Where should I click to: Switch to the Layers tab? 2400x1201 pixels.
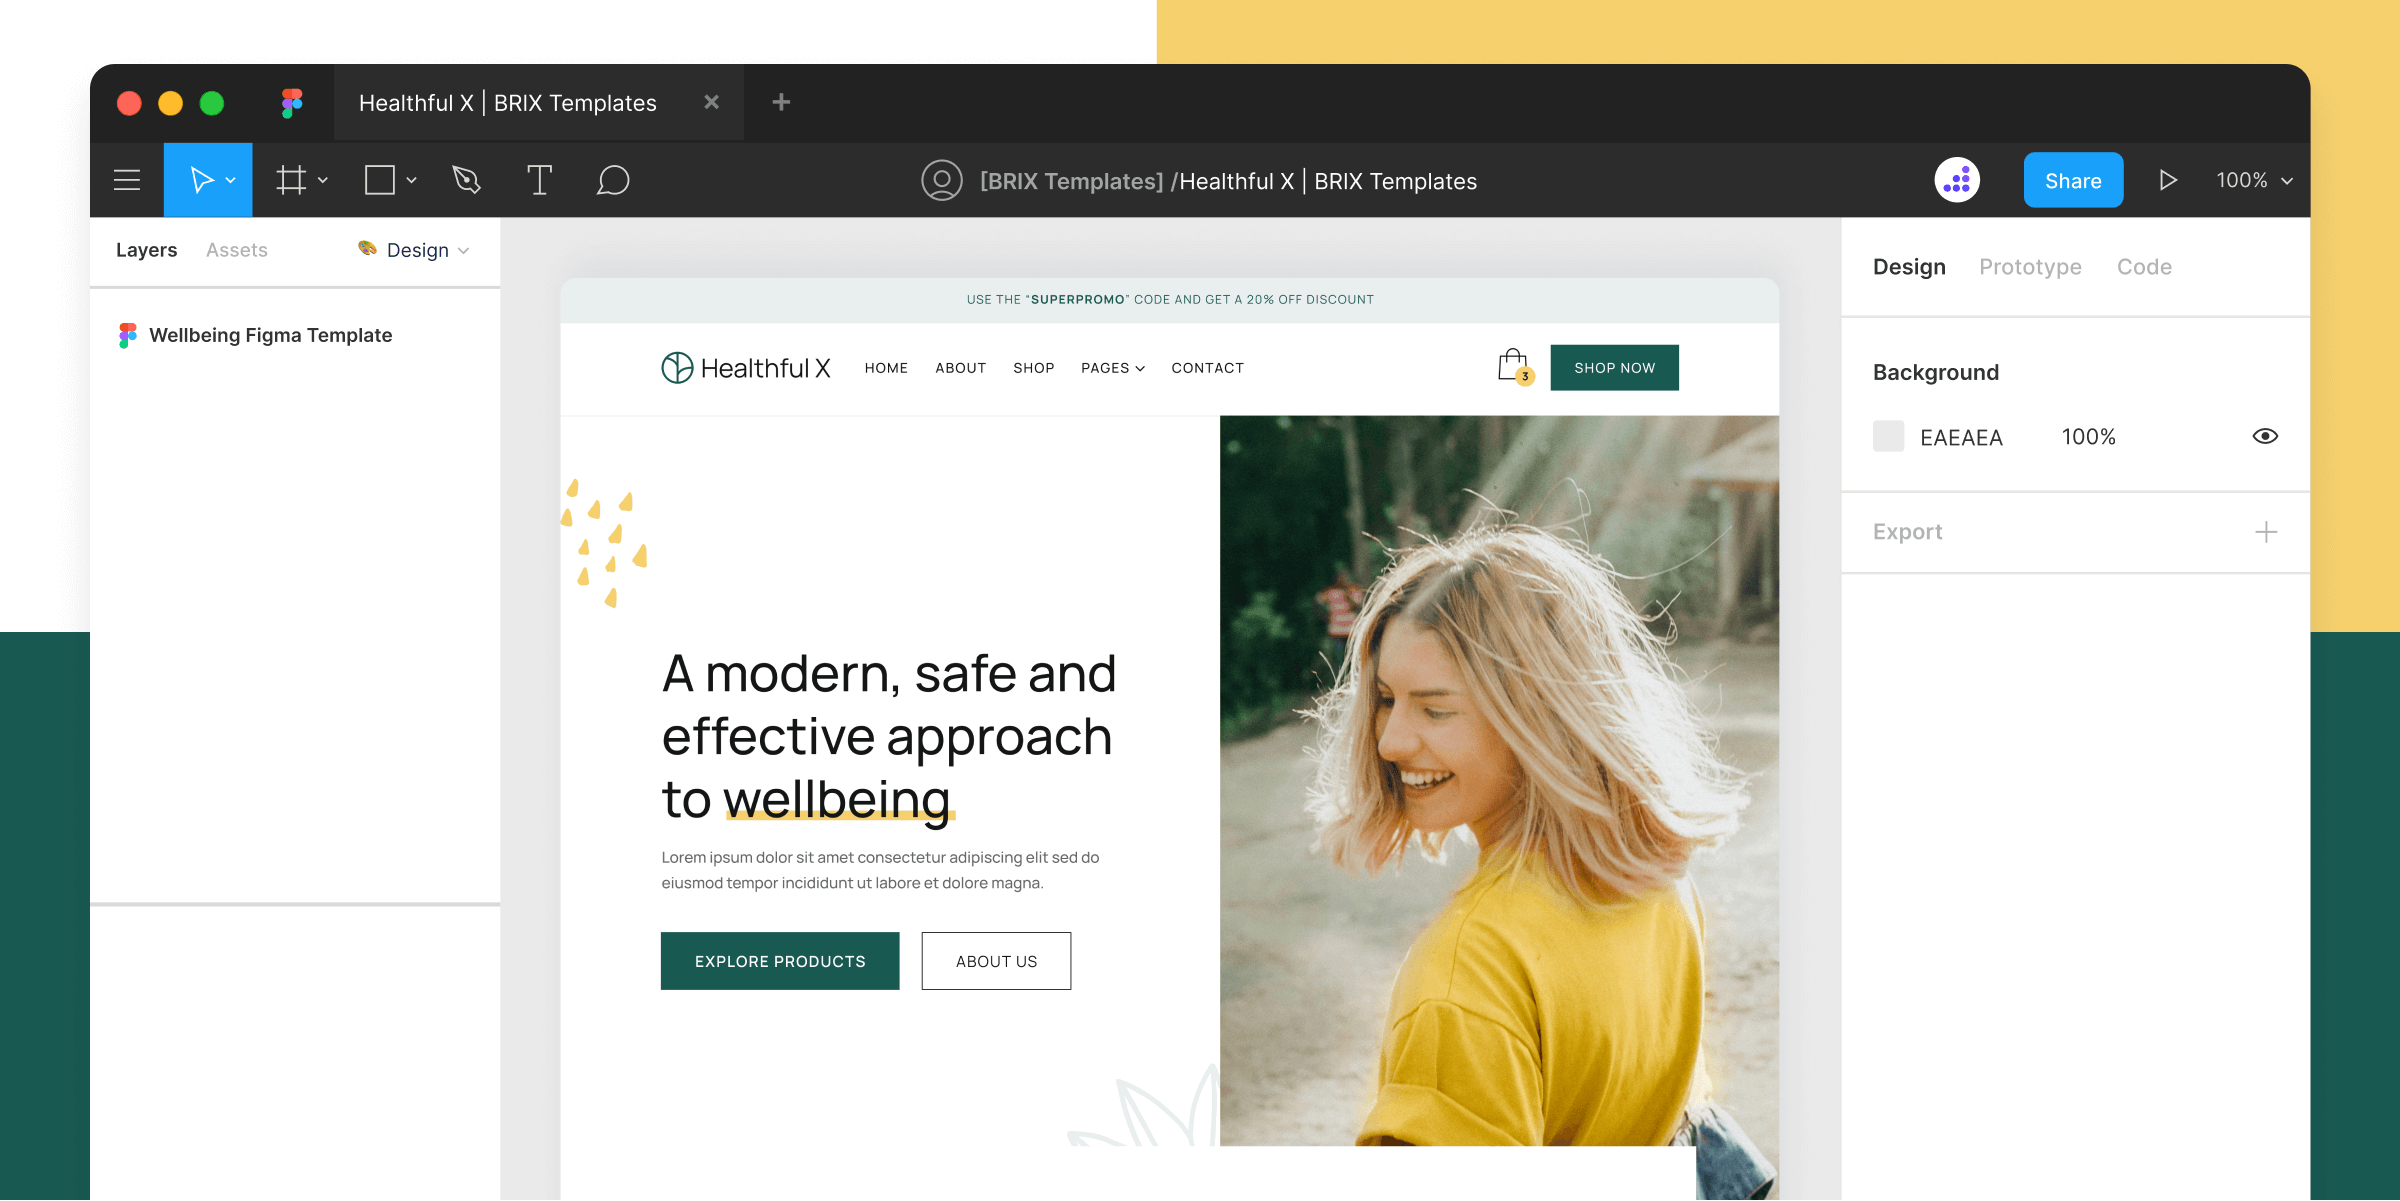pyautogui.click(x=146, y=250)
